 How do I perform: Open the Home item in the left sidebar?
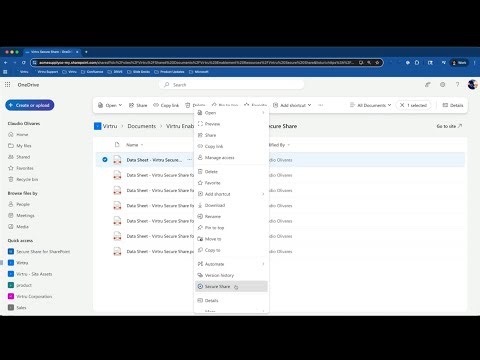point(19,135)
